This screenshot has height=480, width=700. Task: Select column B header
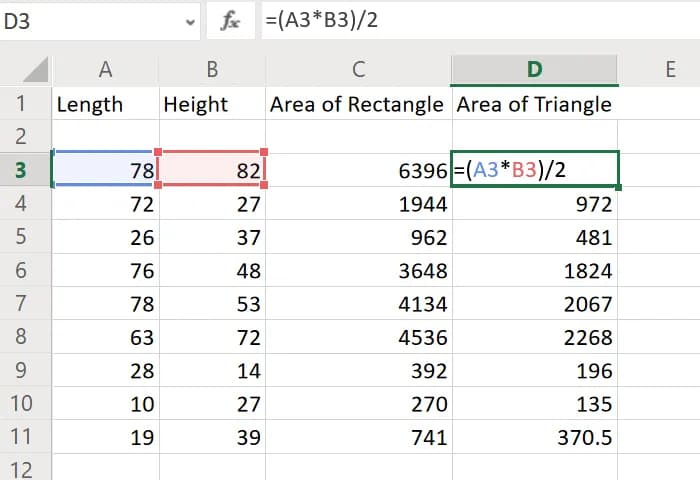coord(211,69)
